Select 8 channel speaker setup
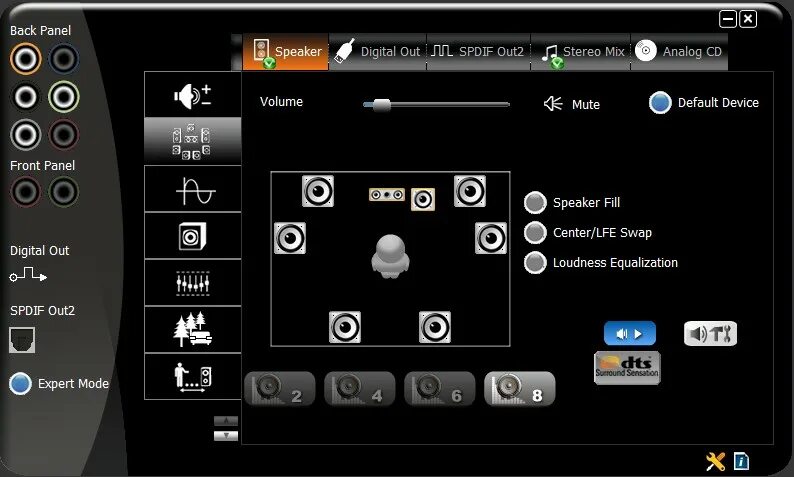Image resolution: width=794 pixels, height=477 pixels. 520,389
